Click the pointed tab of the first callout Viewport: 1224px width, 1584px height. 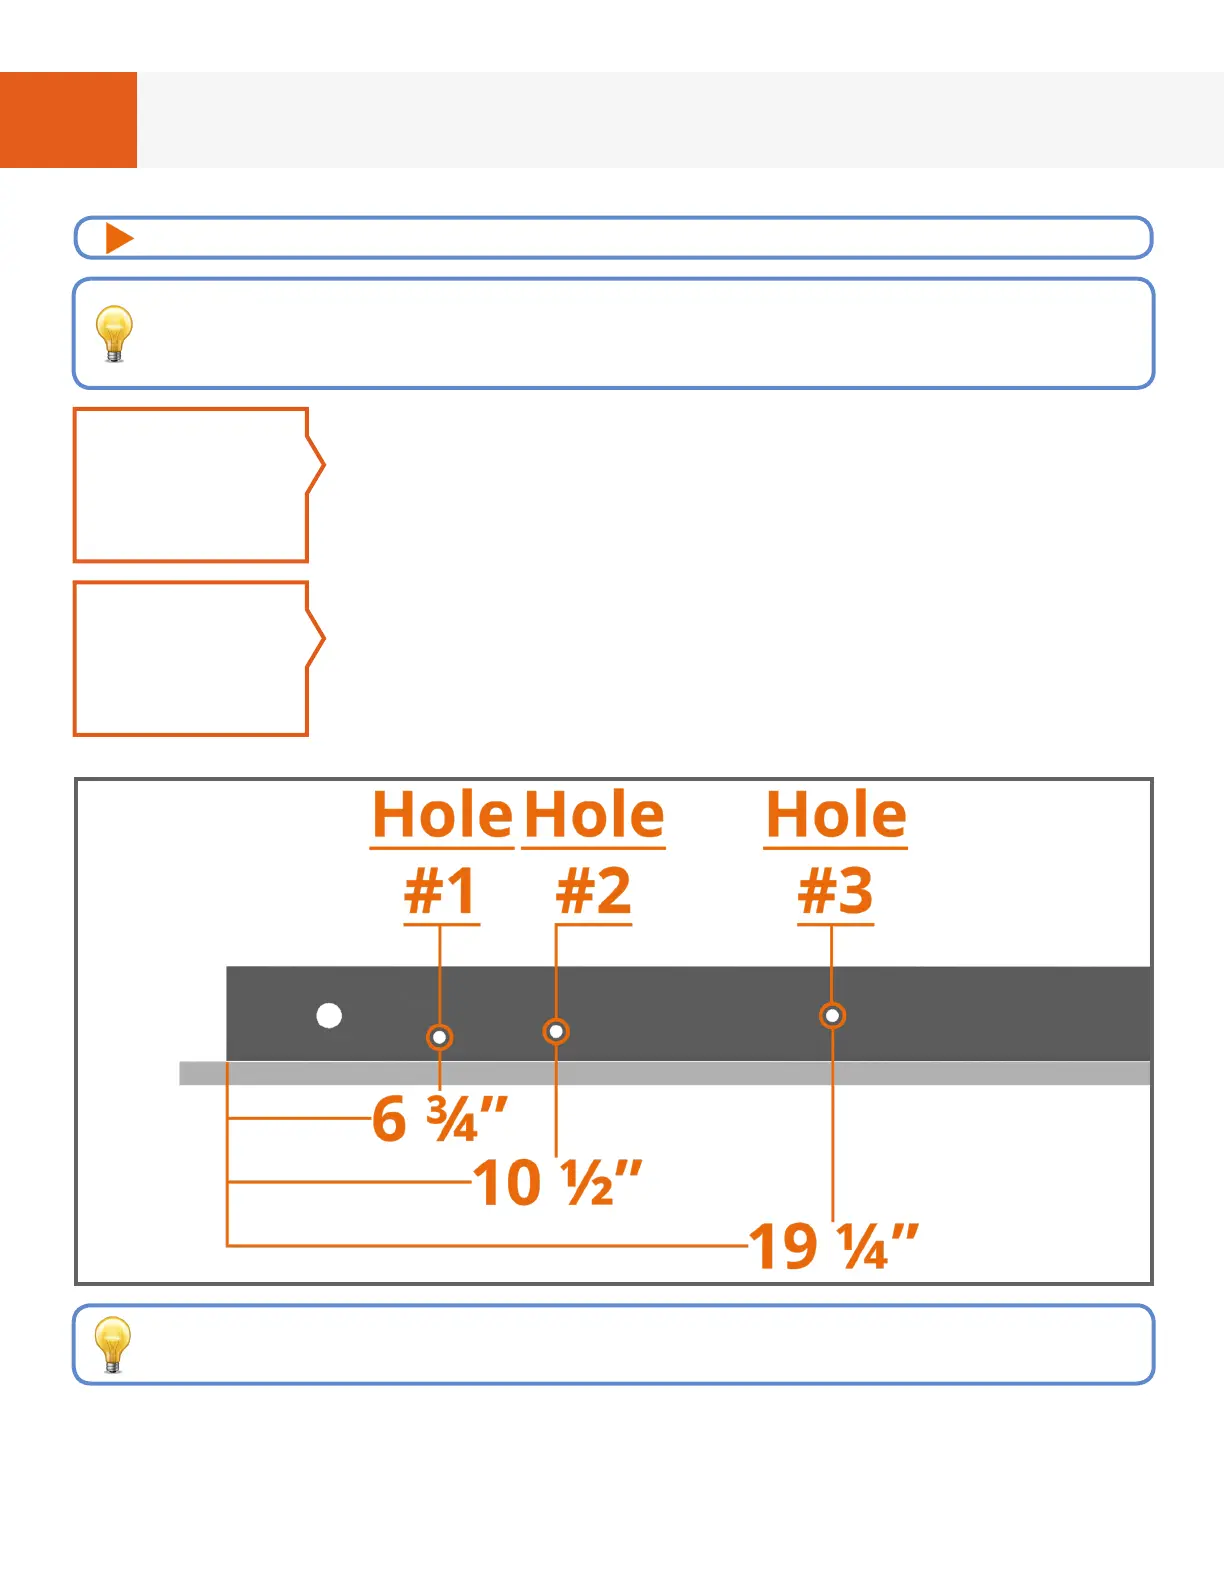click(316, 465)
